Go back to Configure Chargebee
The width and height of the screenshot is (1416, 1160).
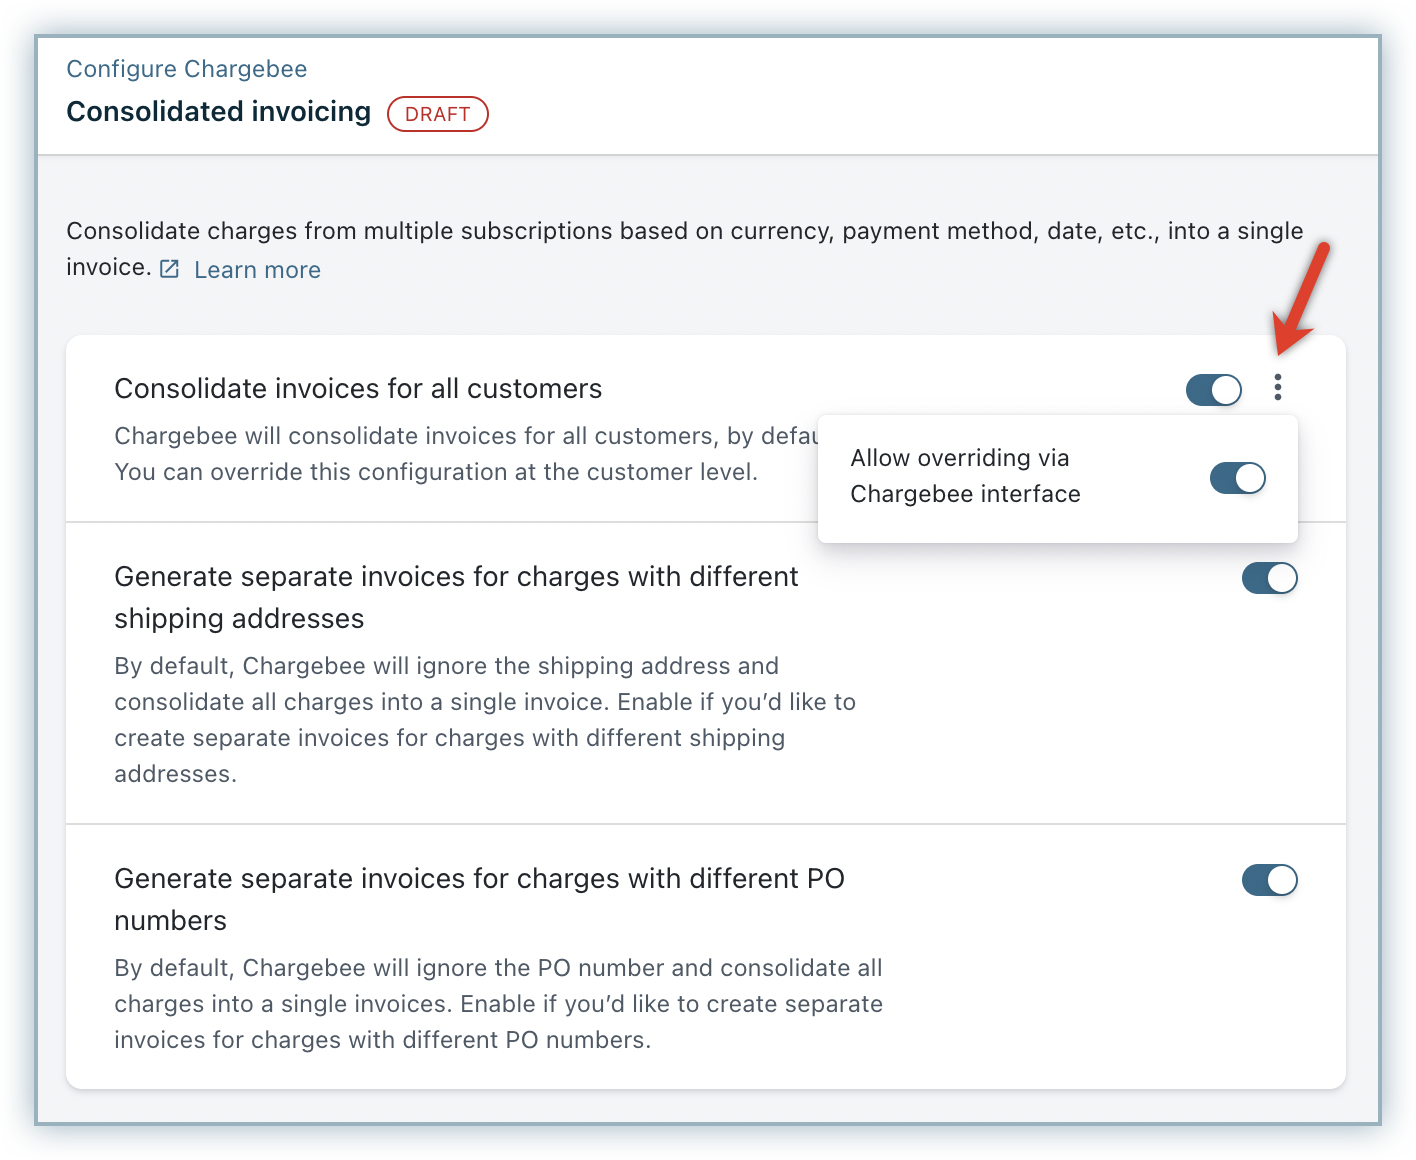(x=186, y=69)
